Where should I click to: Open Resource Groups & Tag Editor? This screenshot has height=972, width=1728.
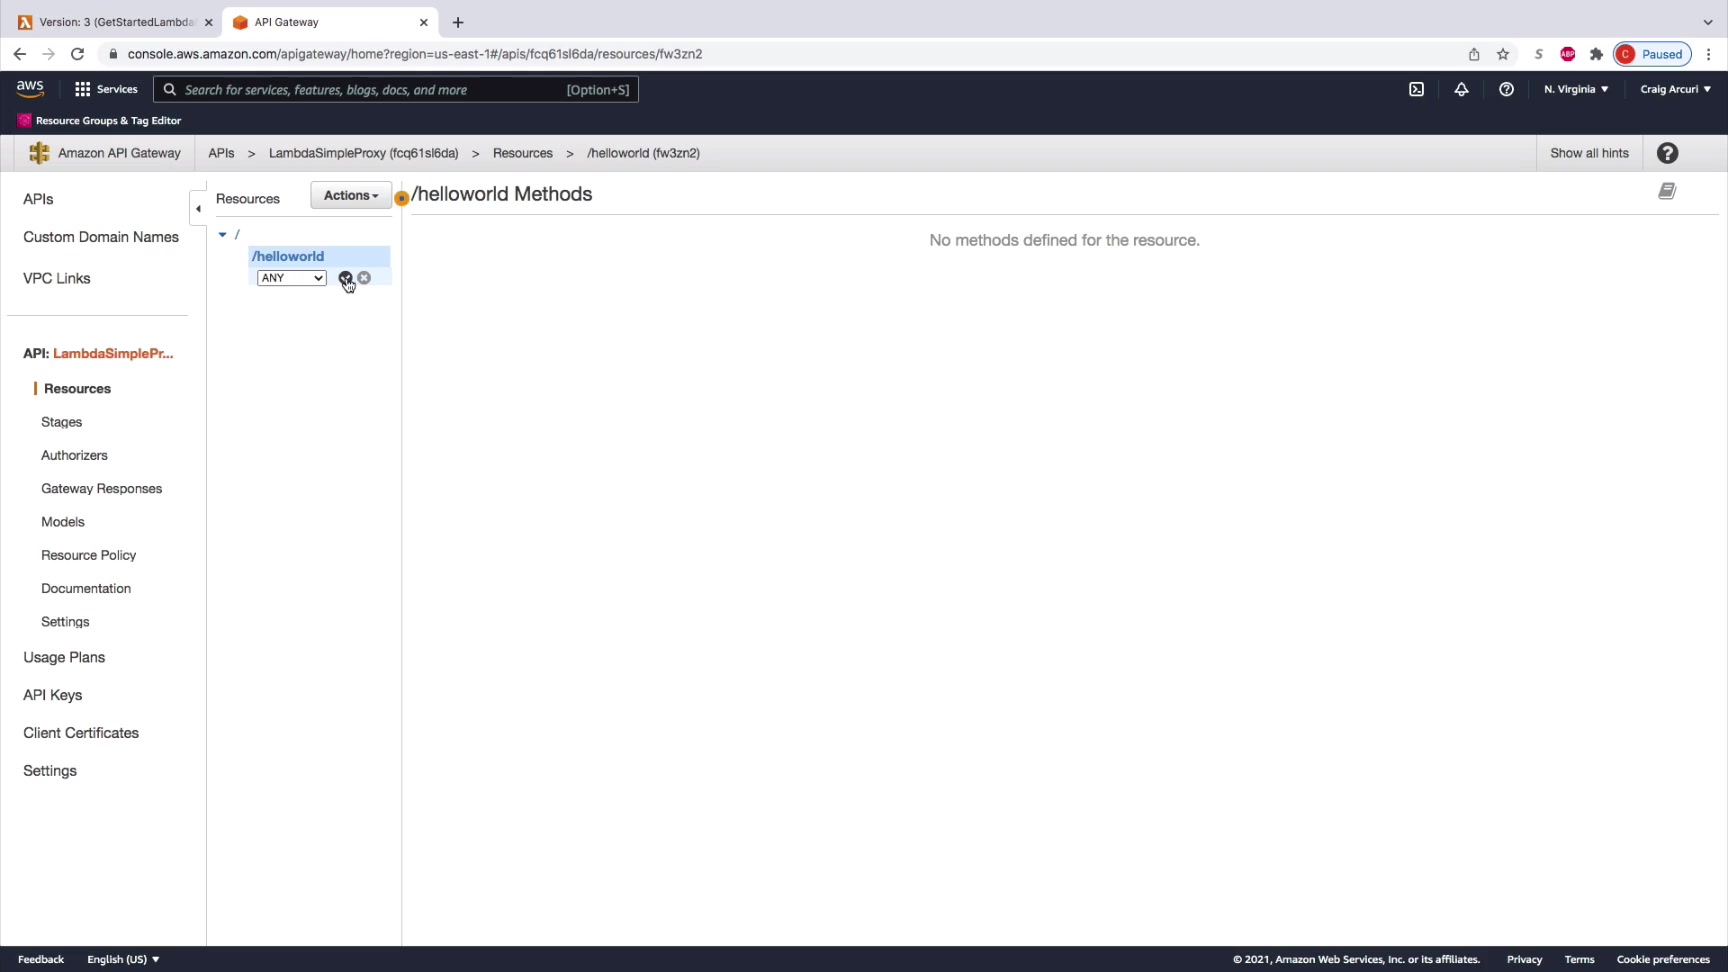pos(99,121)
